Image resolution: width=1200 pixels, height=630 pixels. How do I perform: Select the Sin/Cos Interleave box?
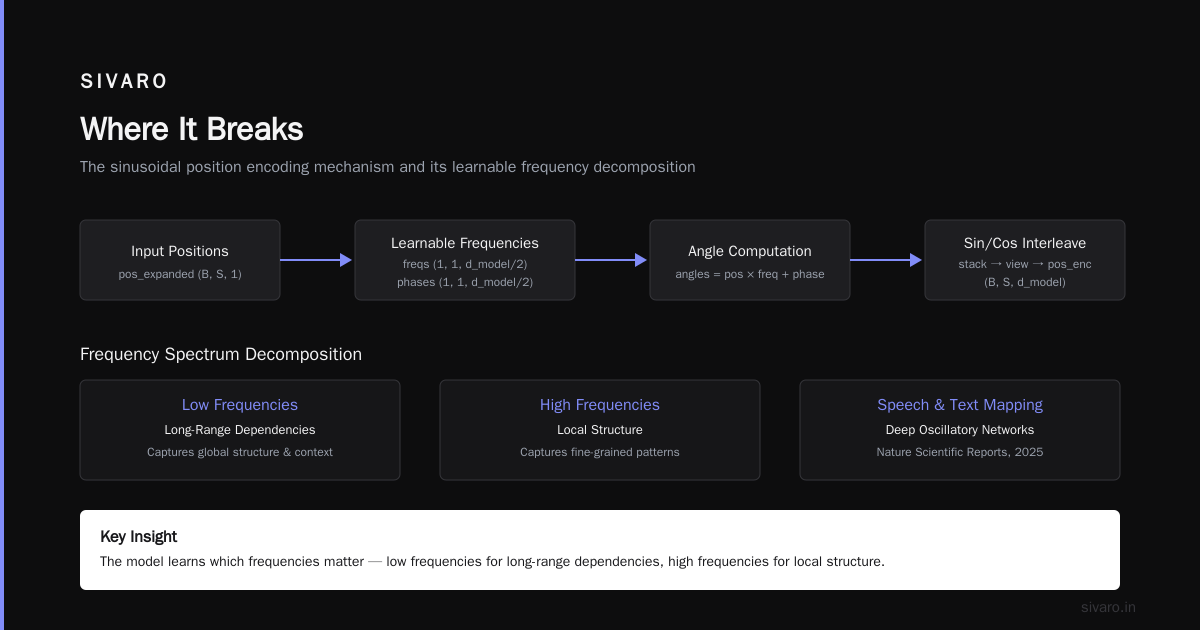click(1025, 260)
